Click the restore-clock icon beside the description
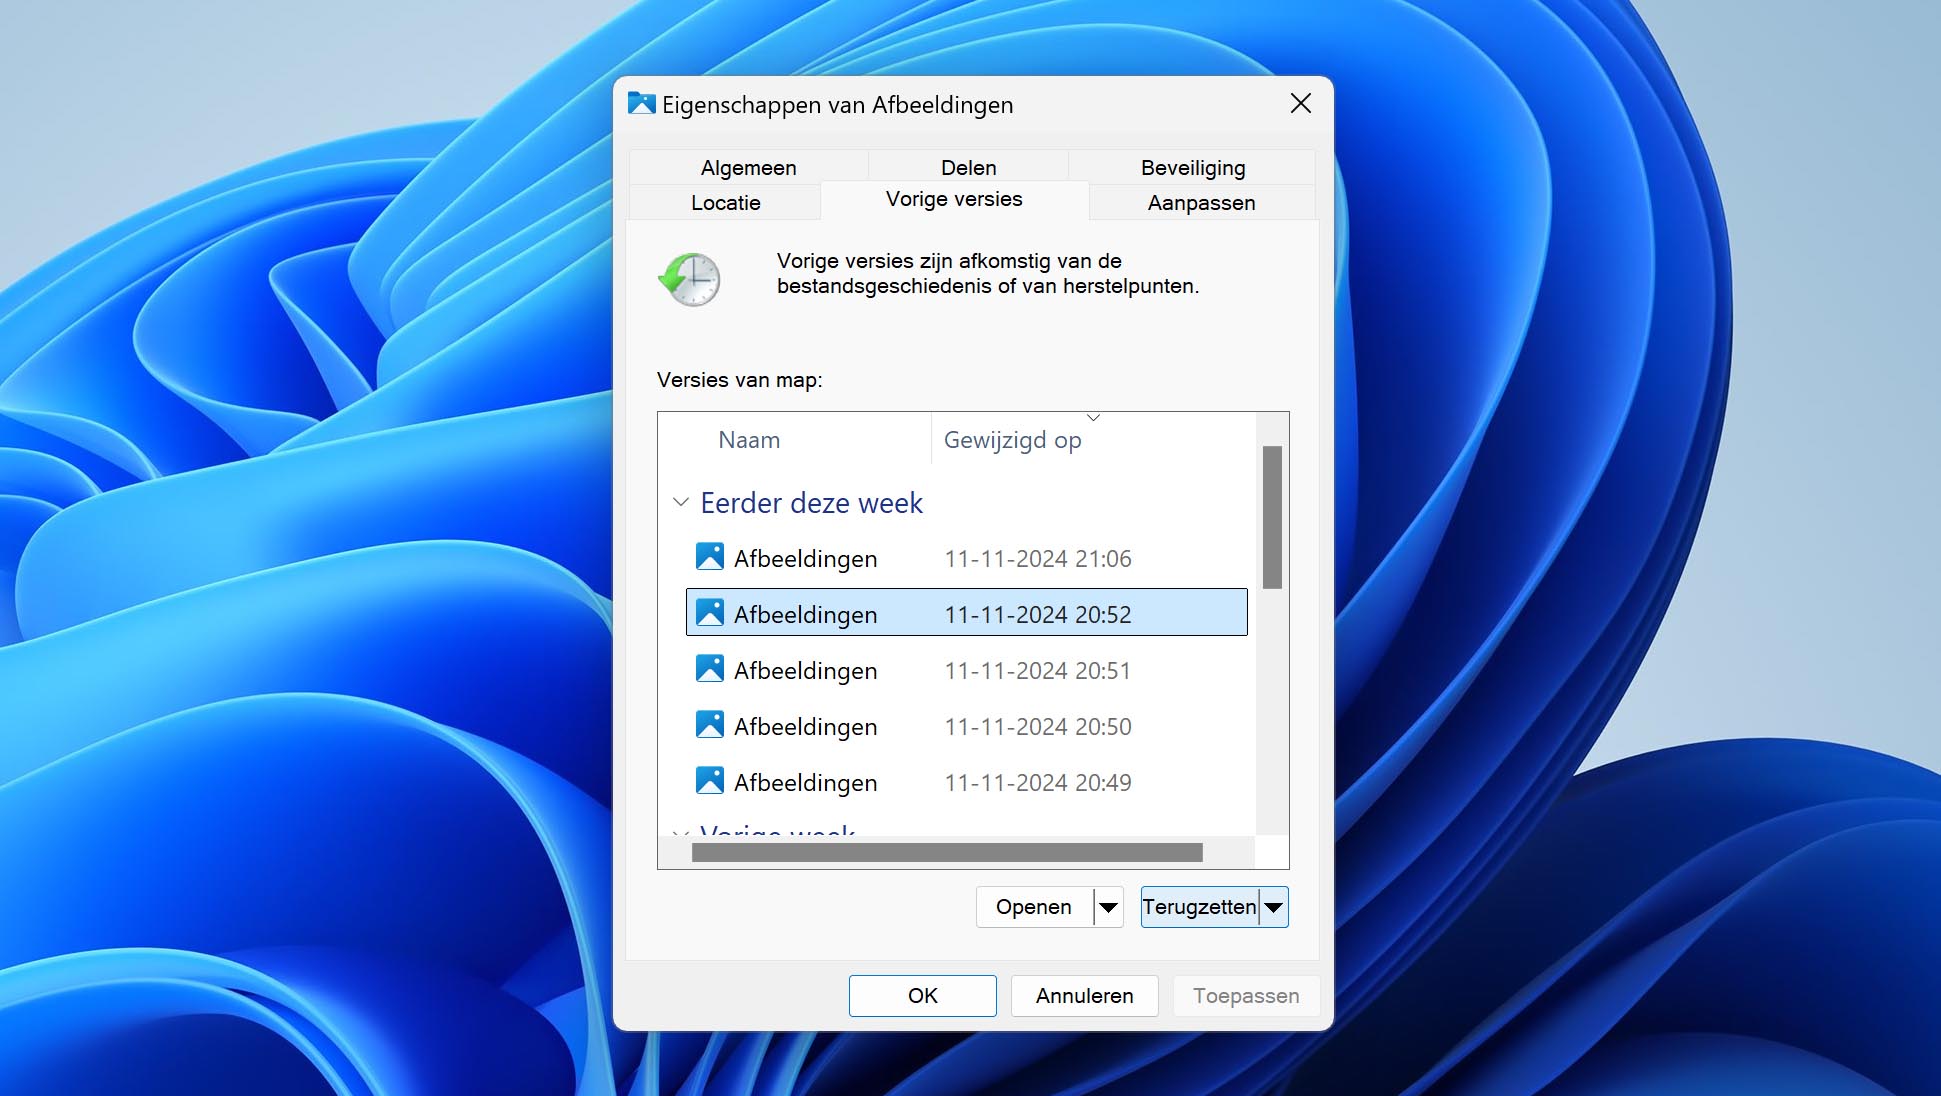The height and width of the screenshot is (1096, 1941). (689, 279)
